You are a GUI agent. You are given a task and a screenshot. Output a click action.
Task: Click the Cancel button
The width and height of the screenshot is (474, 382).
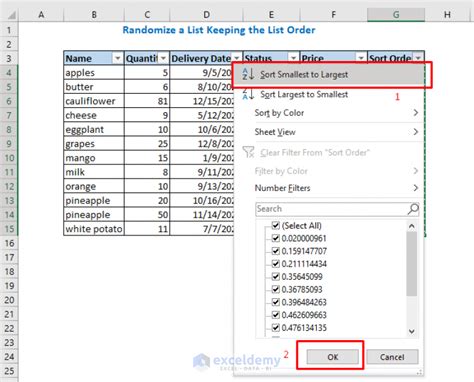[x=392, y=357]
